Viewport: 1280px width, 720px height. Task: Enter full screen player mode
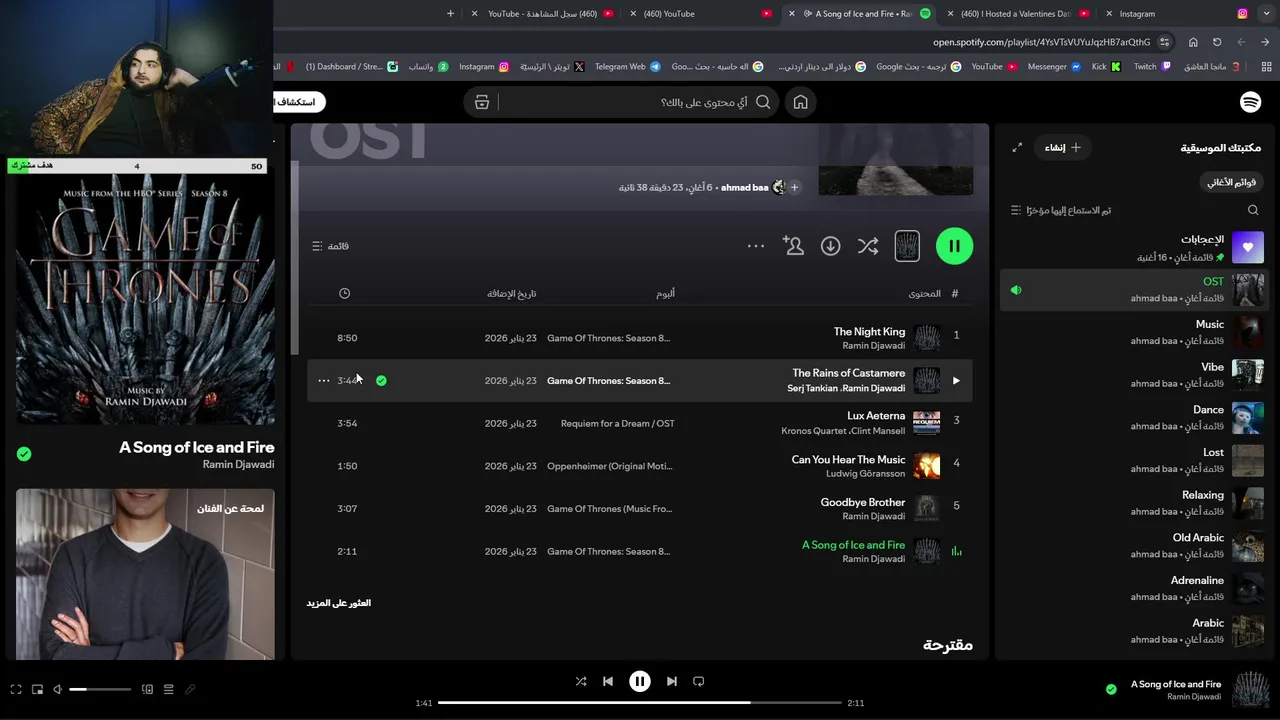click(x=16, y=689)
